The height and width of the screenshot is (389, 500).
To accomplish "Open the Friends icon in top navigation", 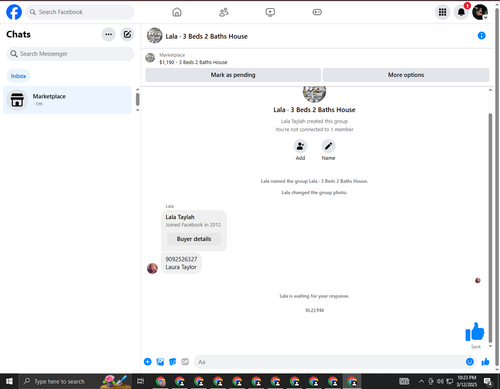I will [224, 12].
